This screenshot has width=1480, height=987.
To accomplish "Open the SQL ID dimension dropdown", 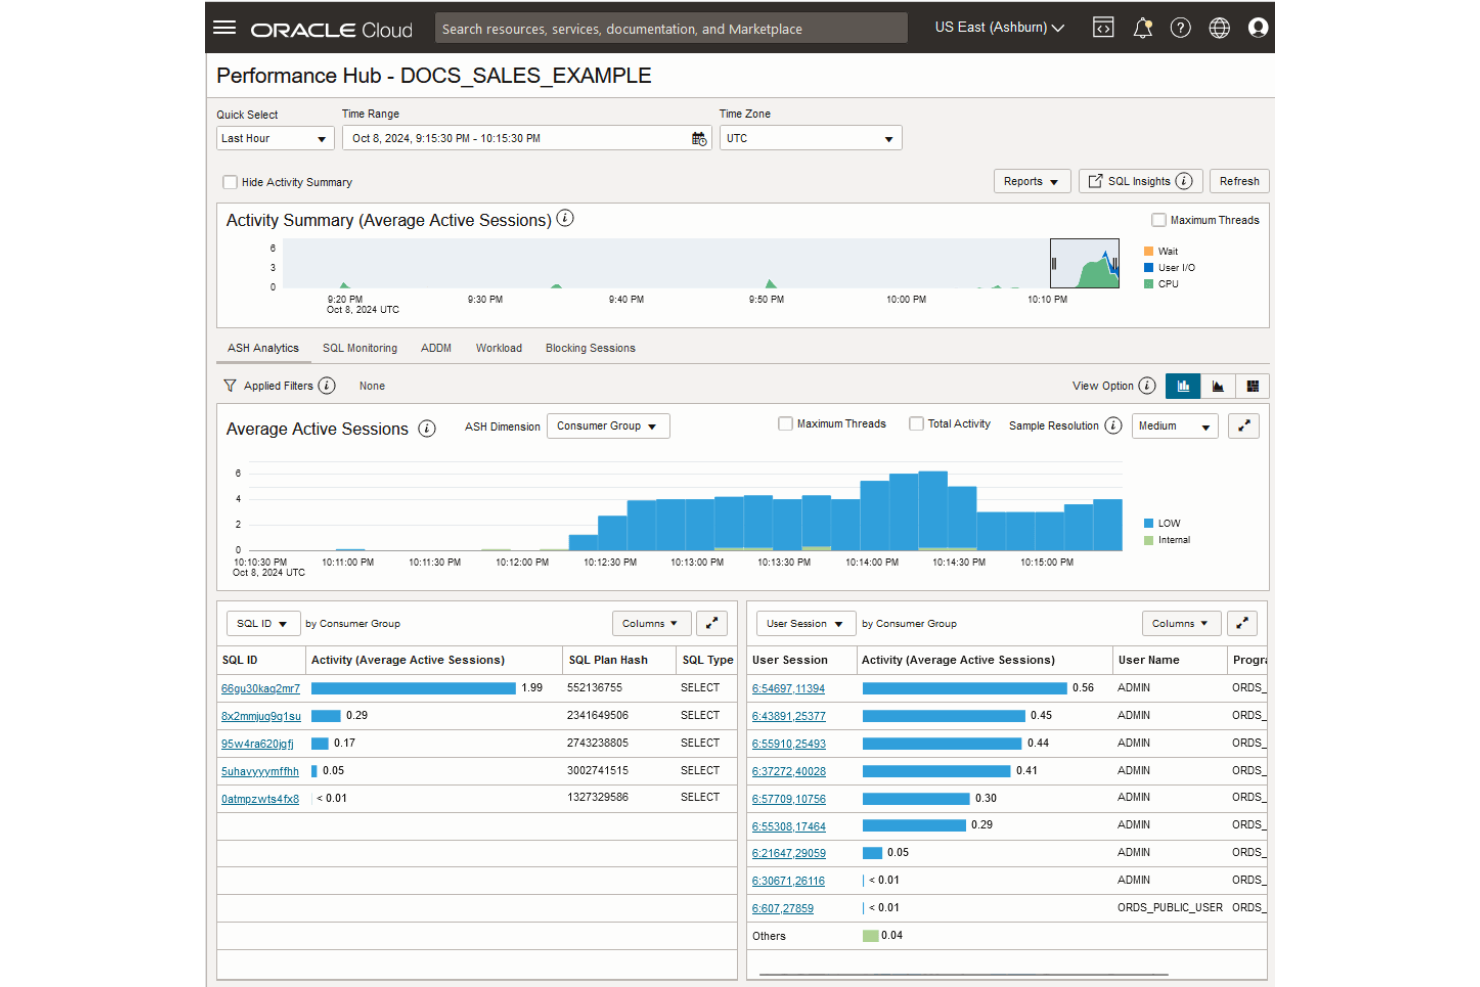I will tap(263, 623).
